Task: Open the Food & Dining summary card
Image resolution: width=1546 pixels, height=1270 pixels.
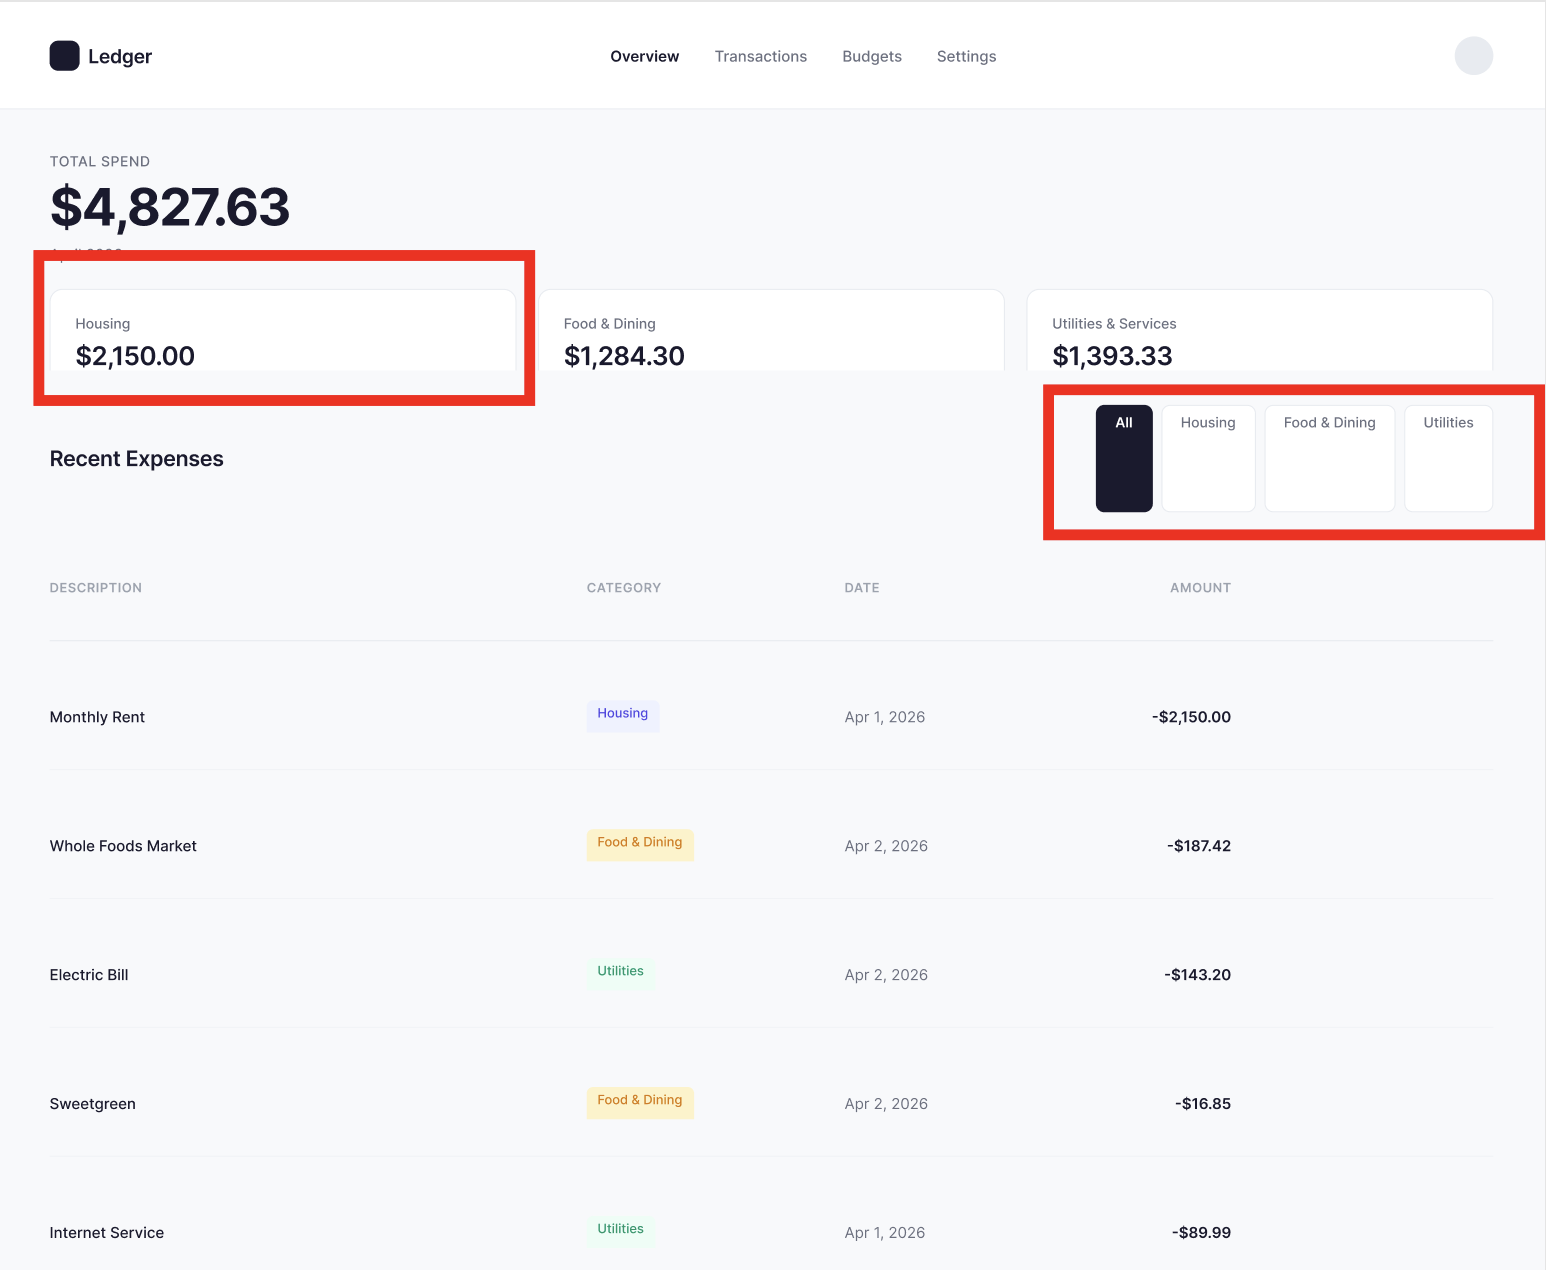Action: click(x=771, y=332)
